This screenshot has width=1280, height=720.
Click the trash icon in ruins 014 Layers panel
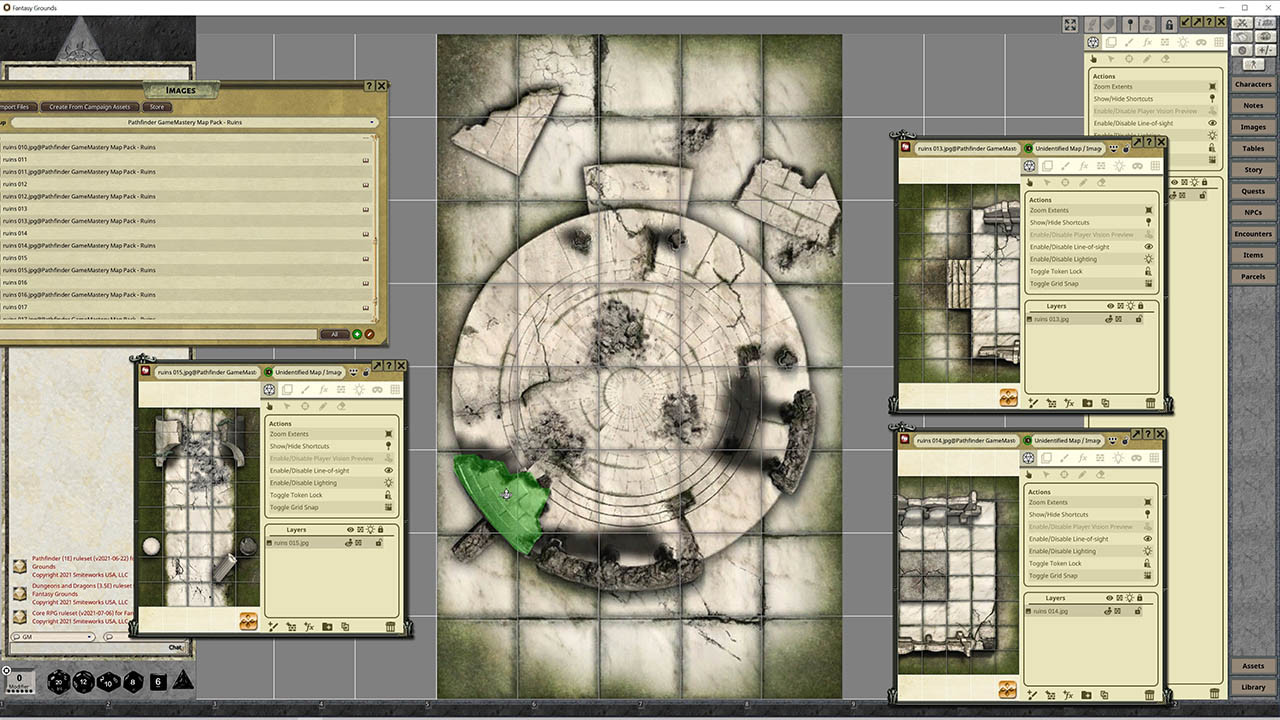pyautogui.click(x=1150, y=695)
